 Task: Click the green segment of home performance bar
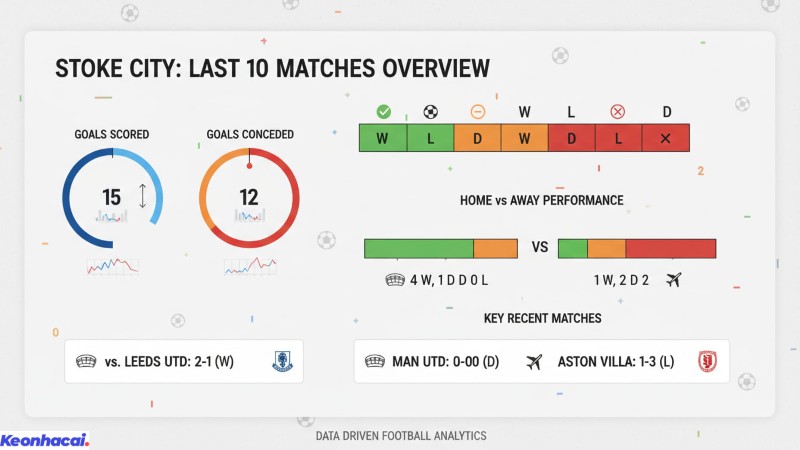tap(418, 248)
